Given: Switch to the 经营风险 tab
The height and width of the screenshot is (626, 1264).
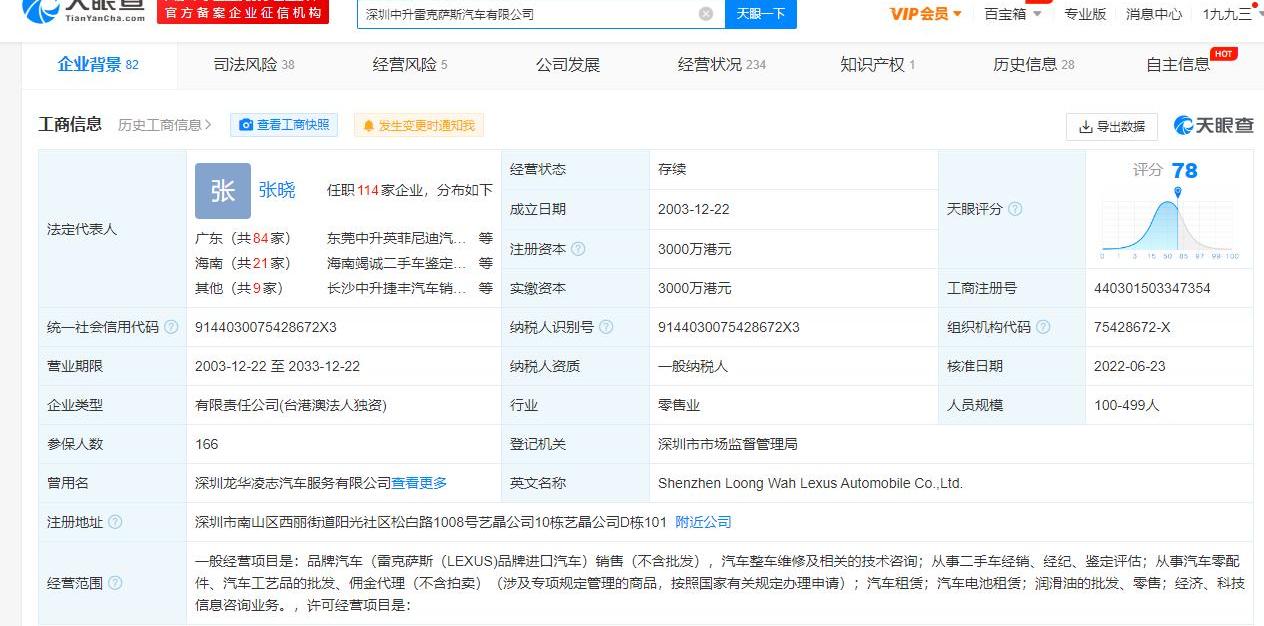Looking at the screenshot, I should click(x=410, y=65).
